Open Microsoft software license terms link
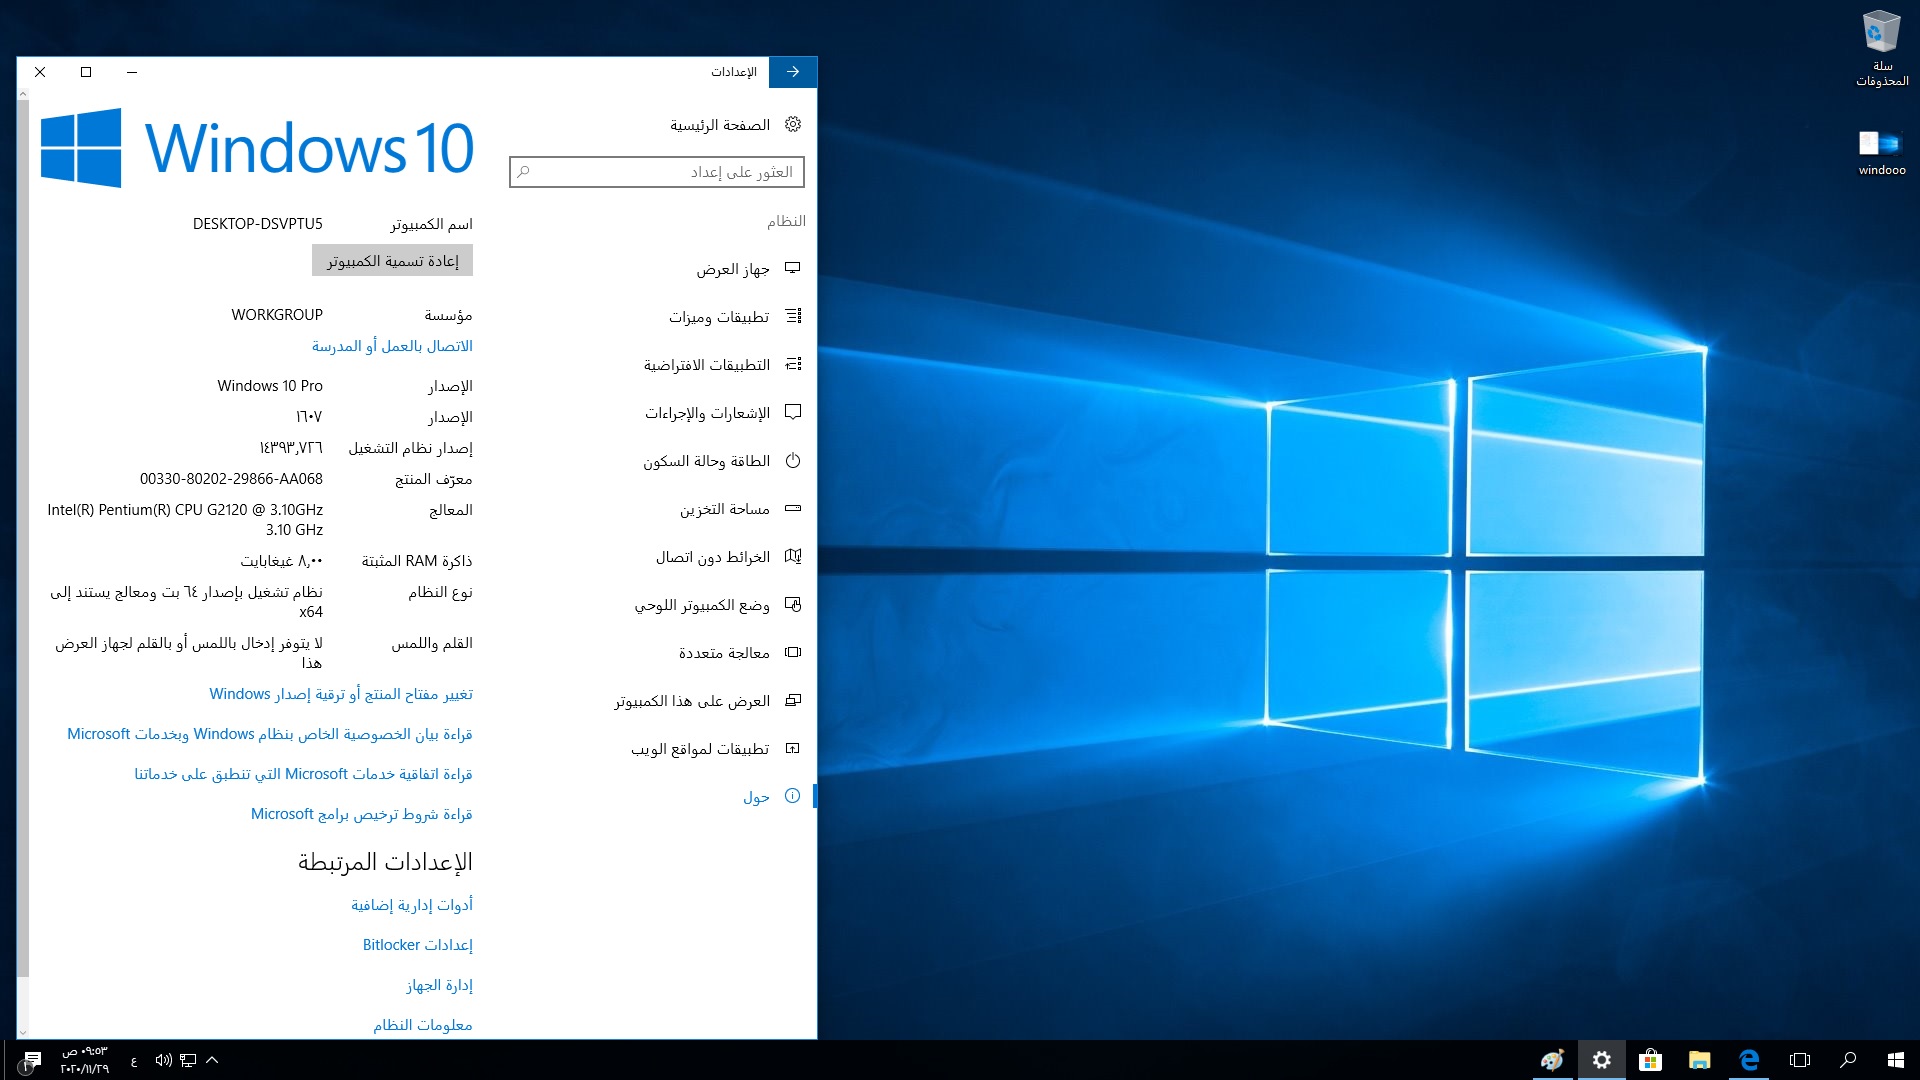The image size is (1920, 1080). click(361, 814)
